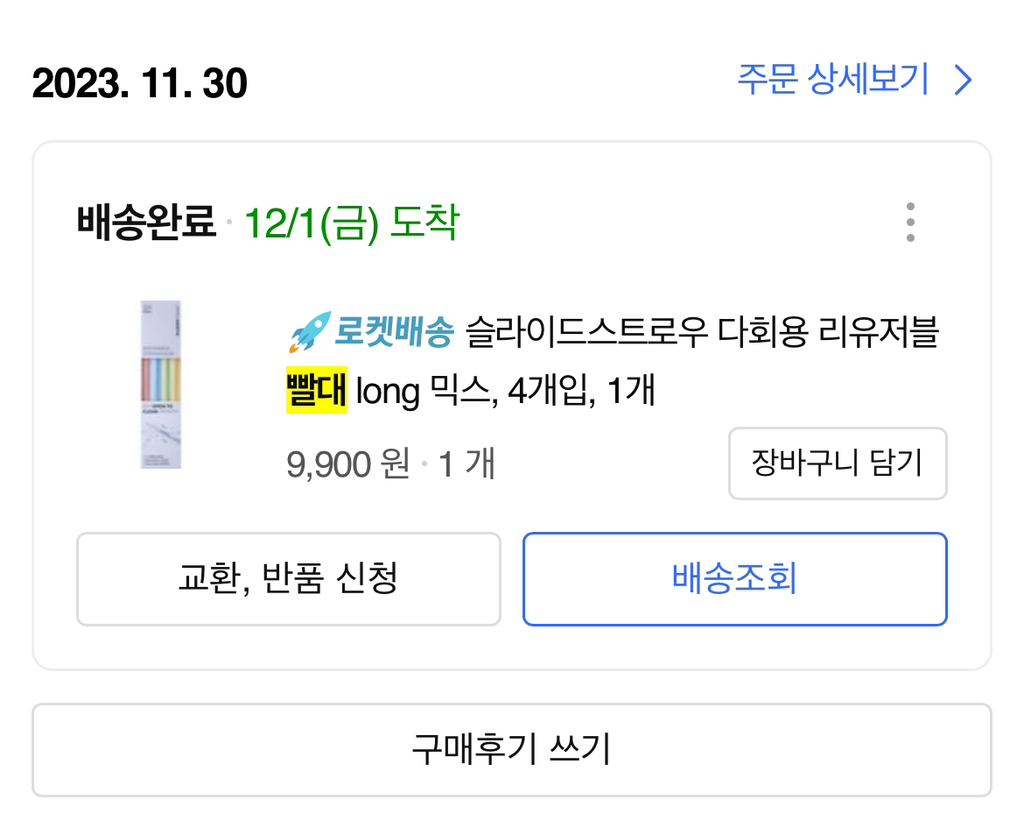Viewport: 1024px width, 828px height.
Task: Select the quantity text showing 1 개
Action: point(466,463)
